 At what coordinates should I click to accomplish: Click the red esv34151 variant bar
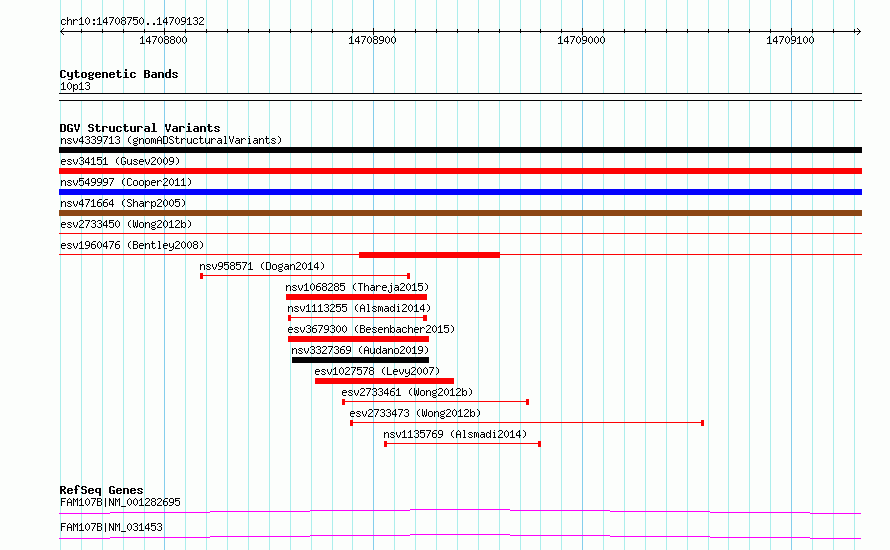point(460,171)
